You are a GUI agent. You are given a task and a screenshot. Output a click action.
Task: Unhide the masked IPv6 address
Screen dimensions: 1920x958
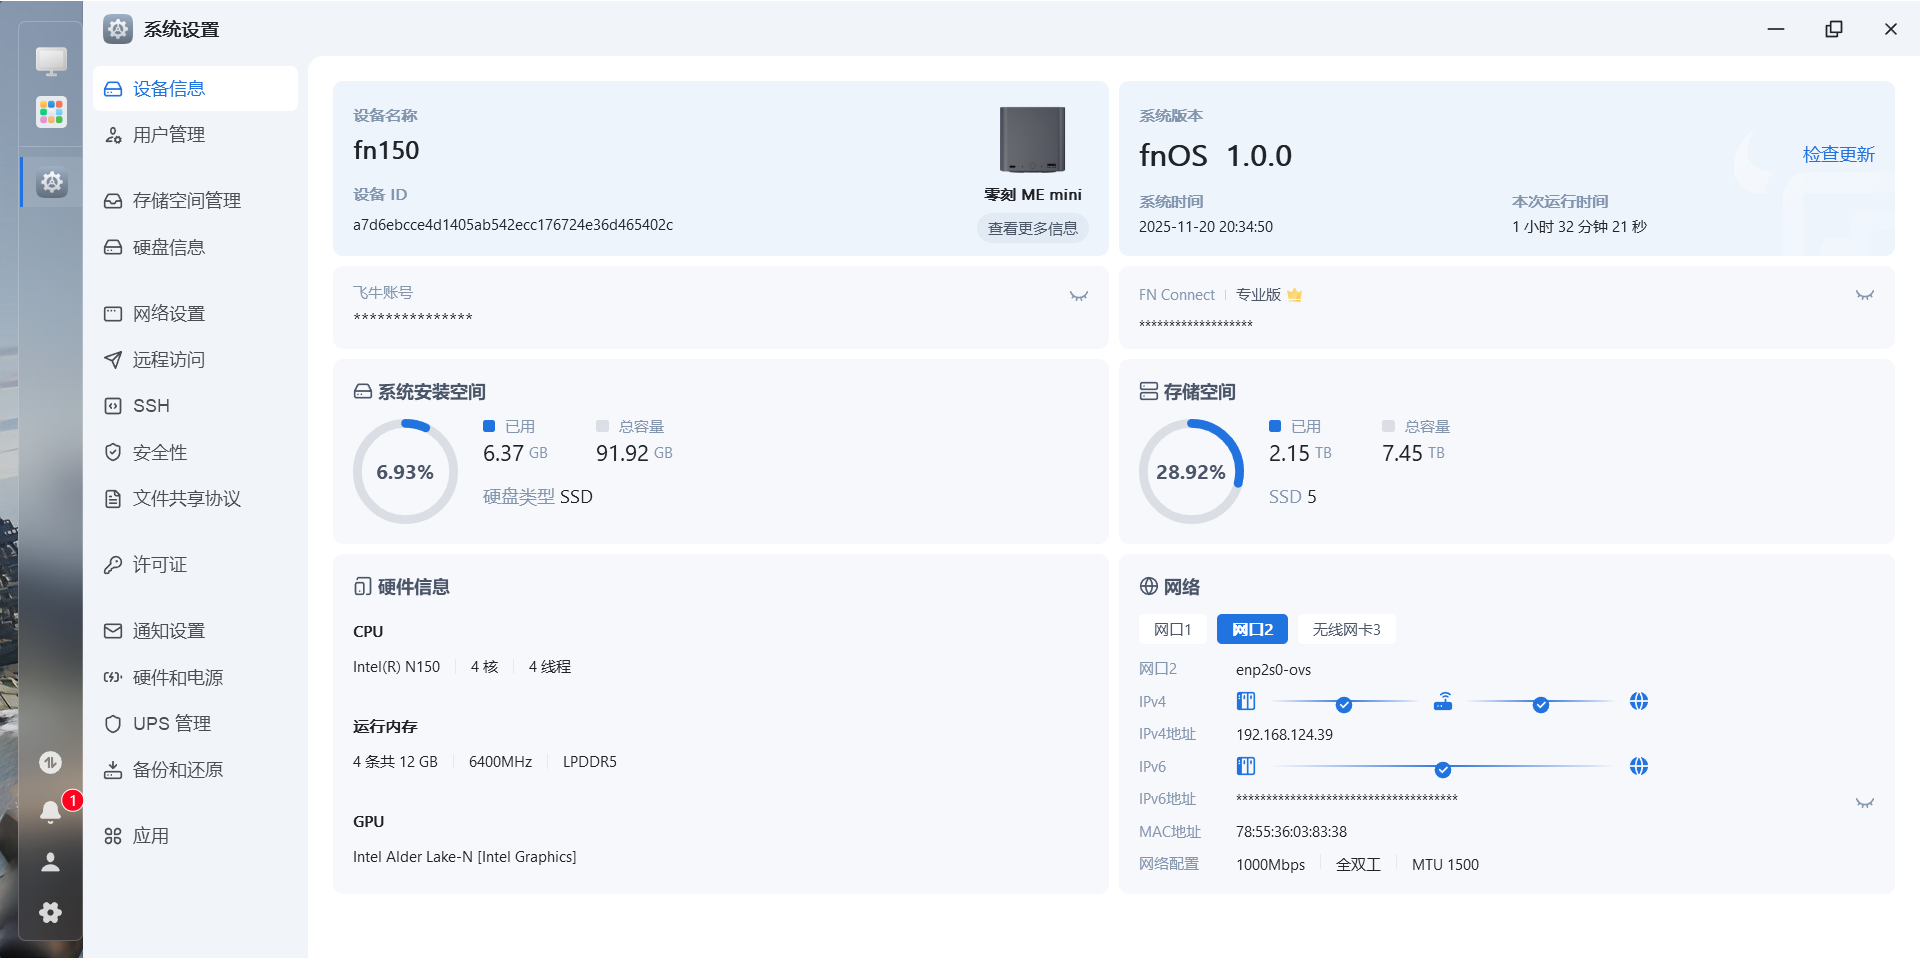[x=1864, y=803]
